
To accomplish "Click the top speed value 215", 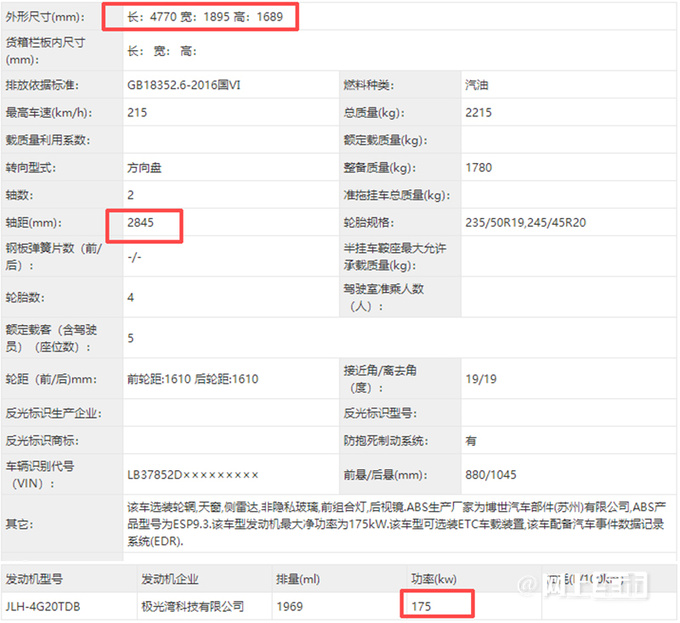I will (137, 113).
